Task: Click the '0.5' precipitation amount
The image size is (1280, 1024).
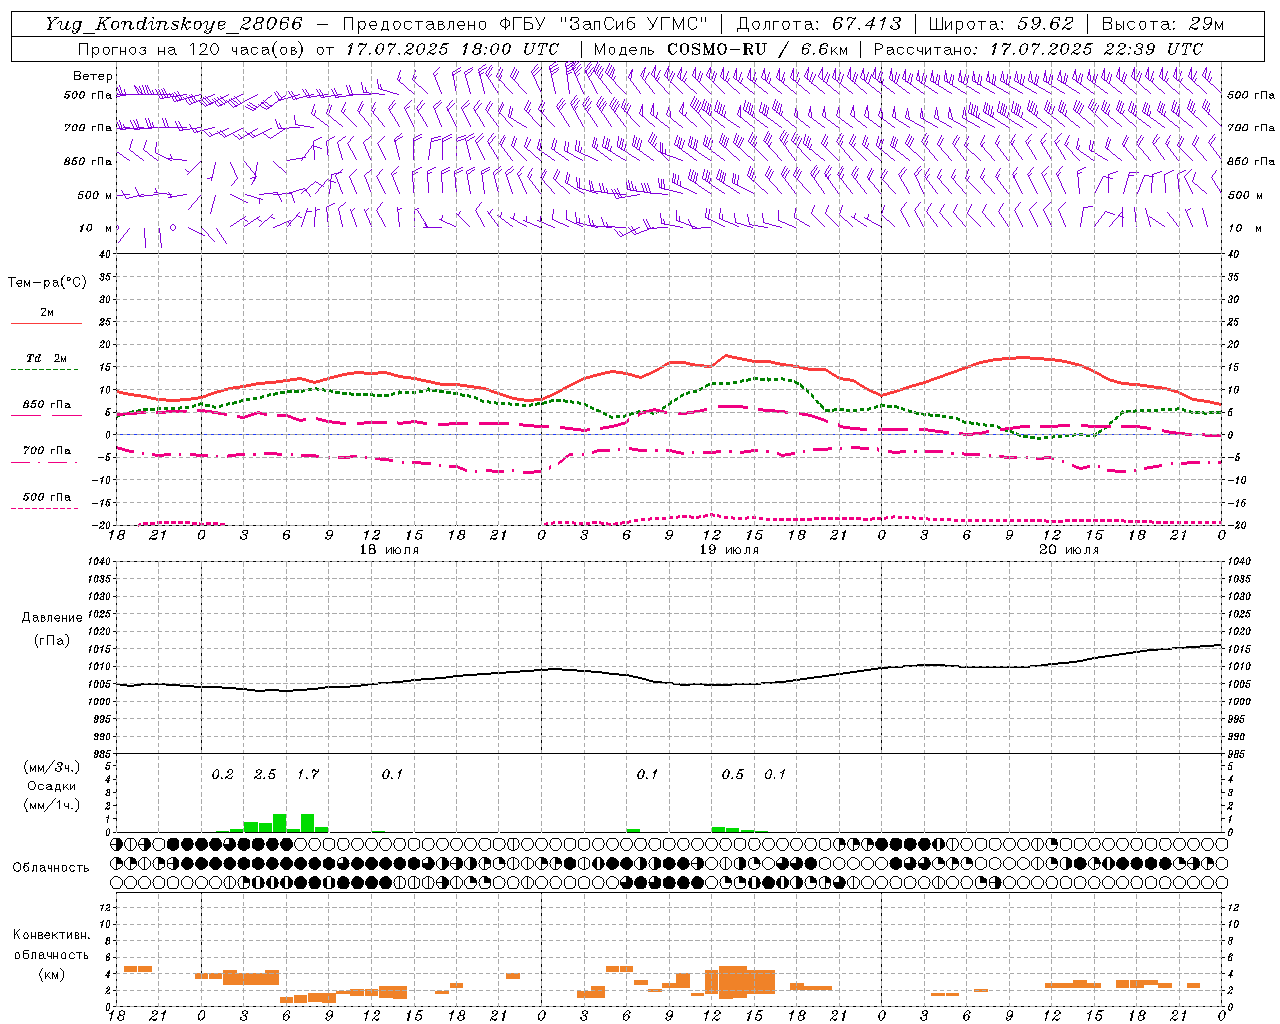Action: pyautogui.click(x=733, y=774)
